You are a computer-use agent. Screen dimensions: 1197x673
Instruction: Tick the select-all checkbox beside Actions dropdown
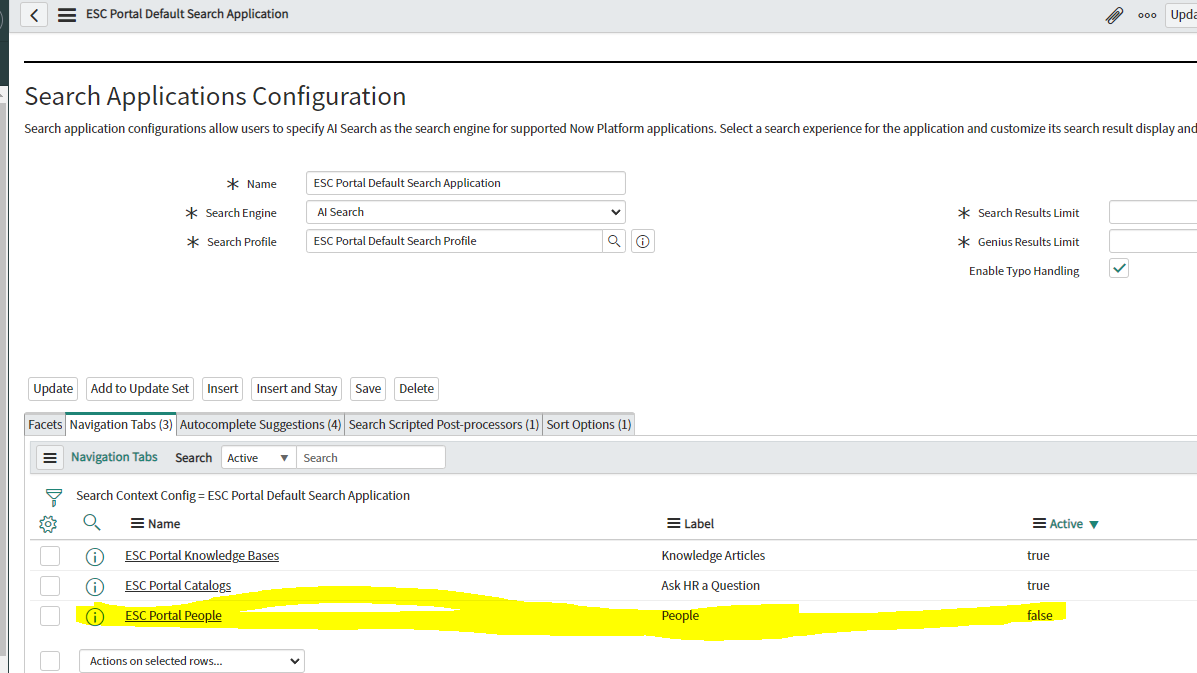coord(50,661)
